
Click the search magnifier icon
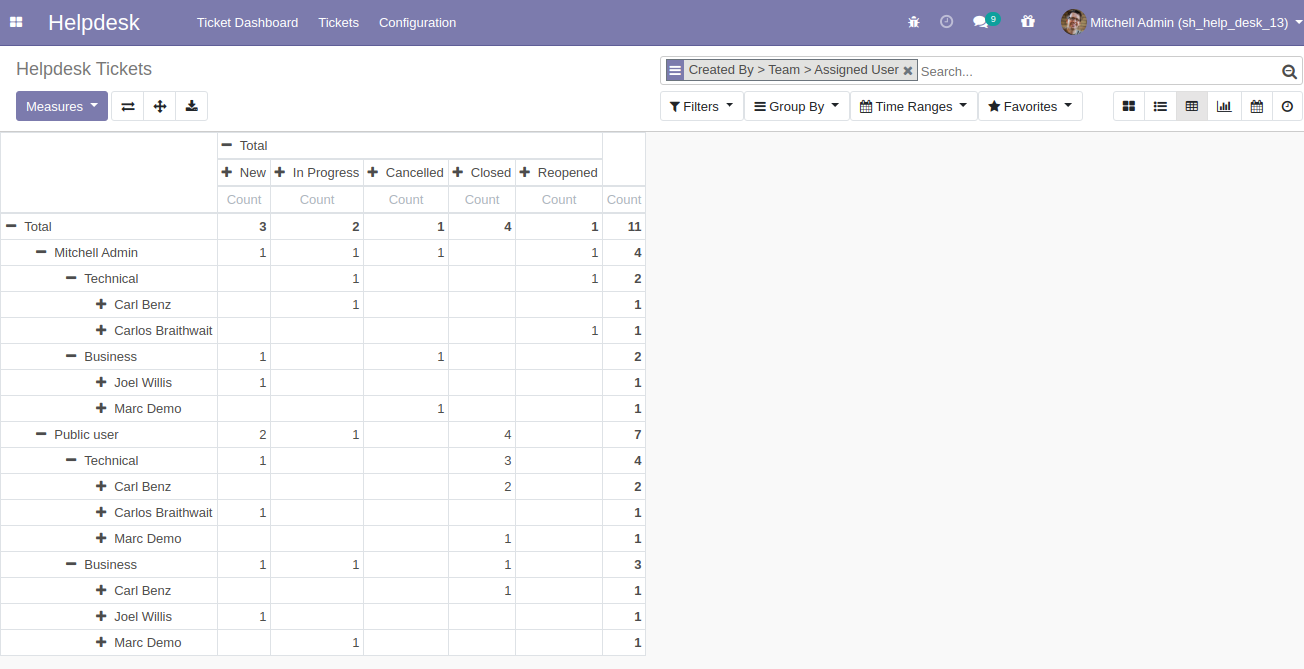coord(1290,71)
